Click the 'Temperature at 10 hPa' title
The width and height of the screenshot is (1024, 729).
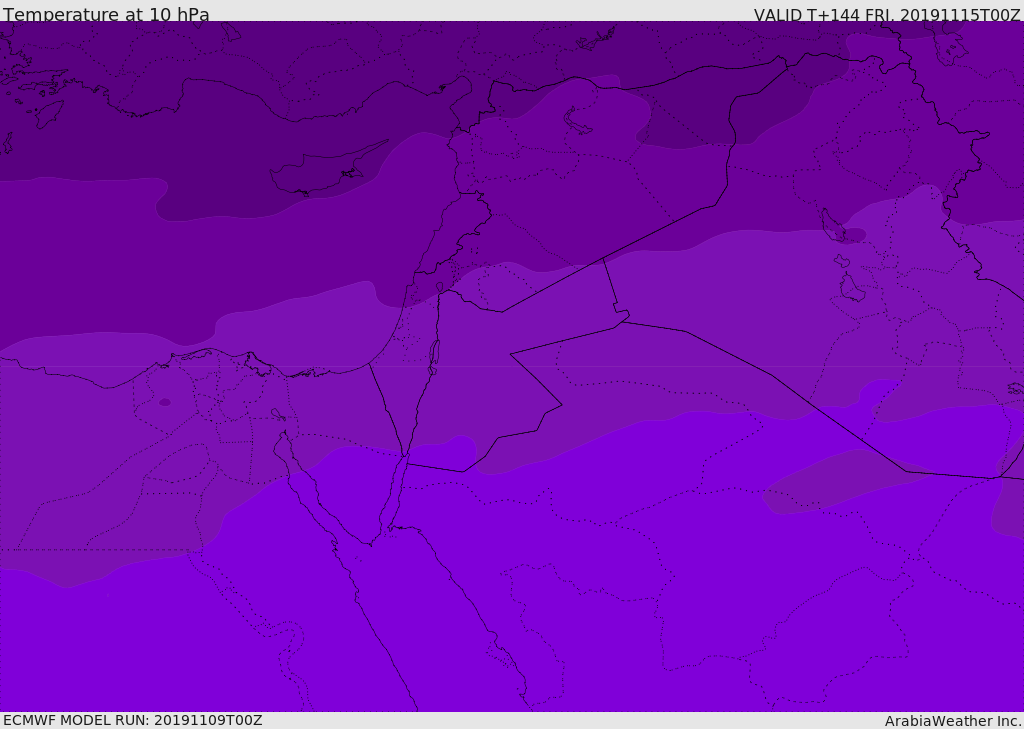[106, 14]
